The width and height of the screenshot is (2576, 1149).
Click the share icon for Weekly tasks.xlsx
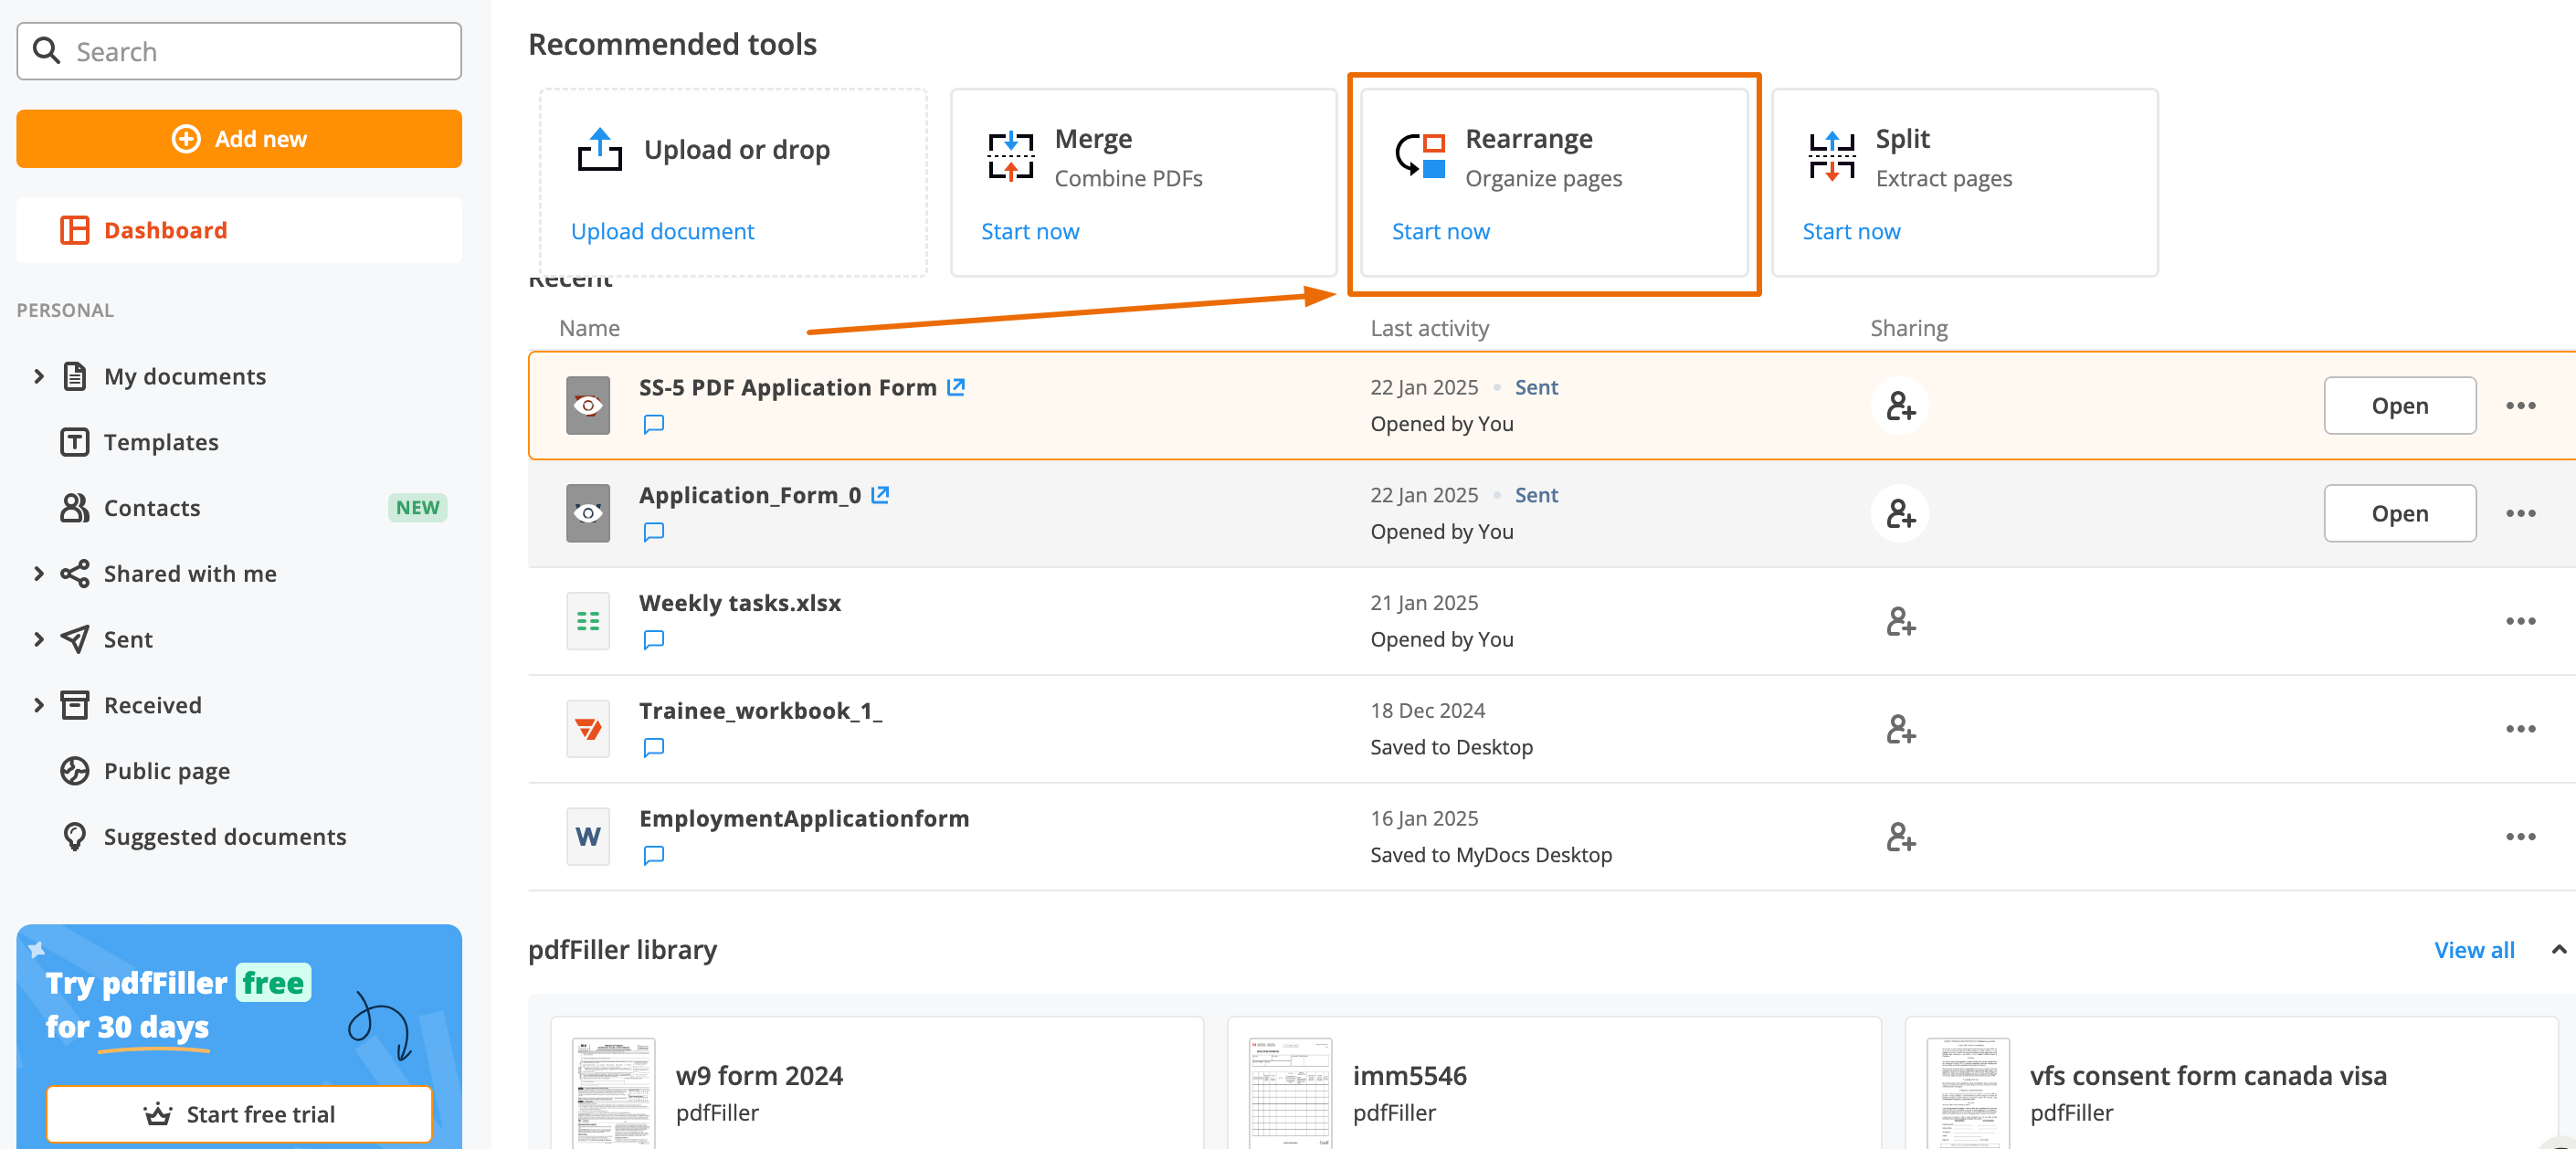coord(1899,621)
